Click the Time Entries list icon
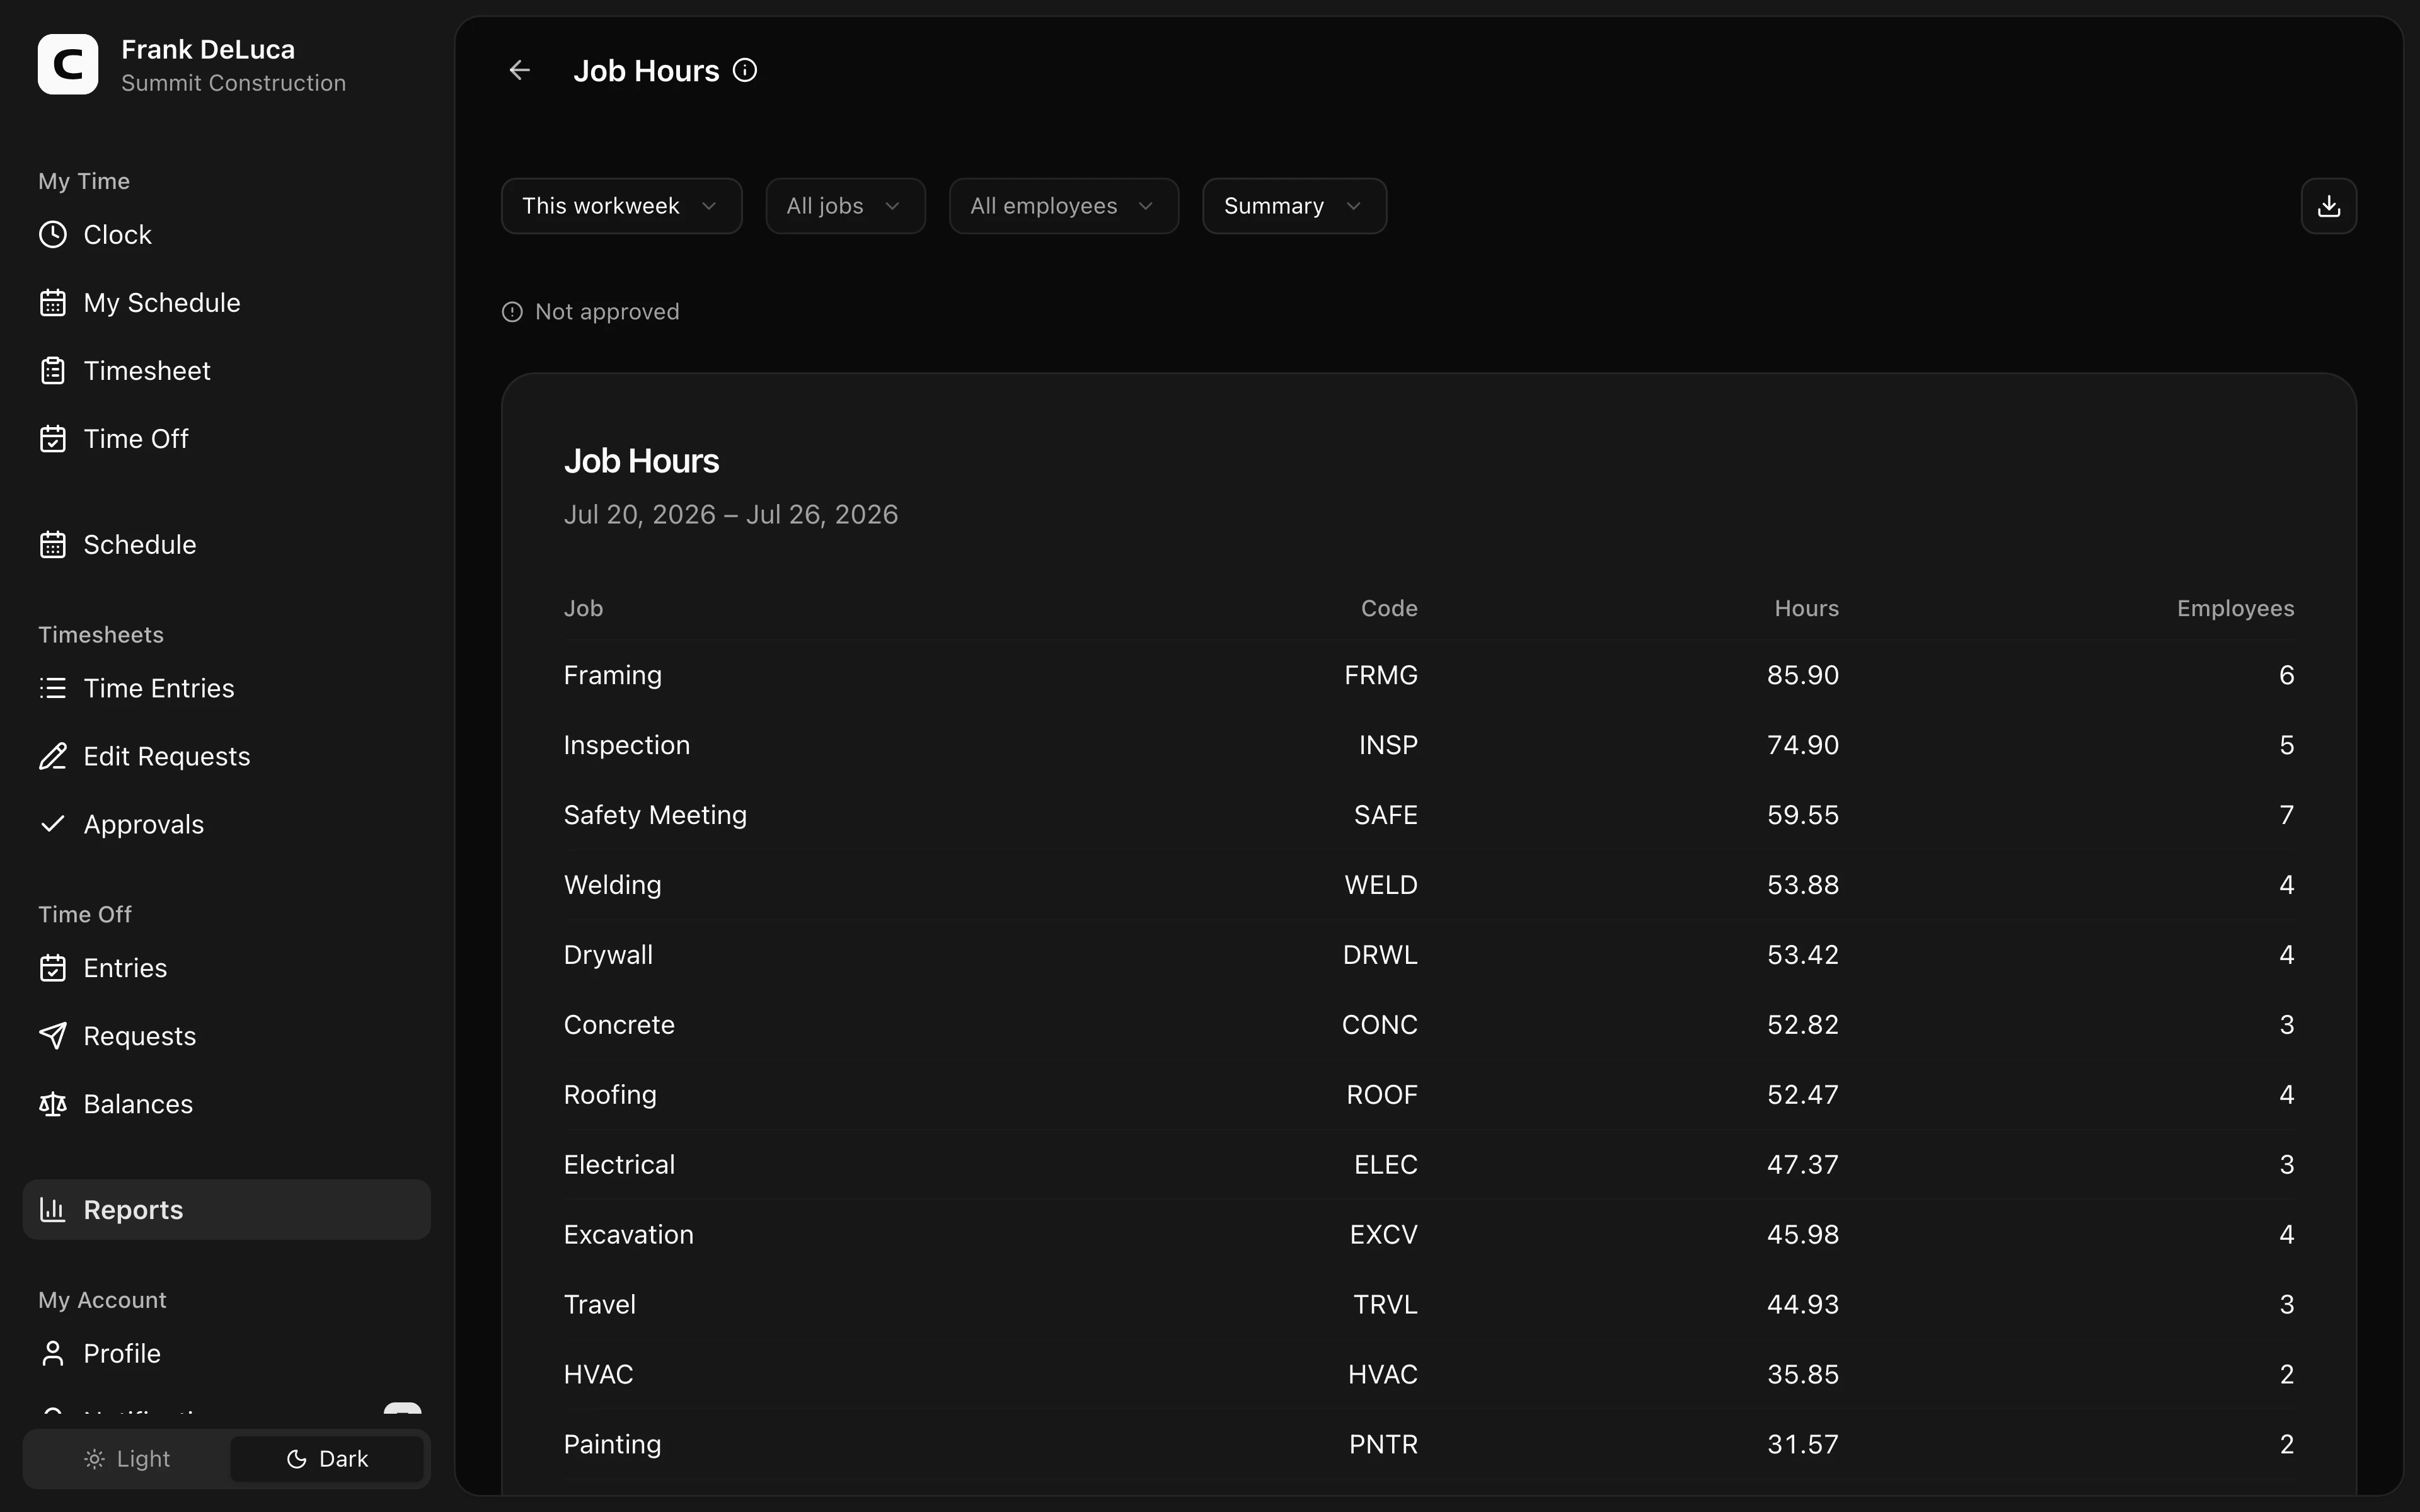This screenshot has height=1512, width=2420. (x=53, y=689)
